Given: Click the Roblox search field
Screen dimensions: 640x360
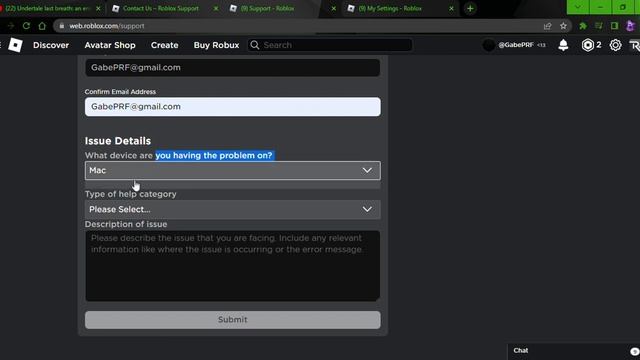Looking at the screenshot, I should [330, 45].
